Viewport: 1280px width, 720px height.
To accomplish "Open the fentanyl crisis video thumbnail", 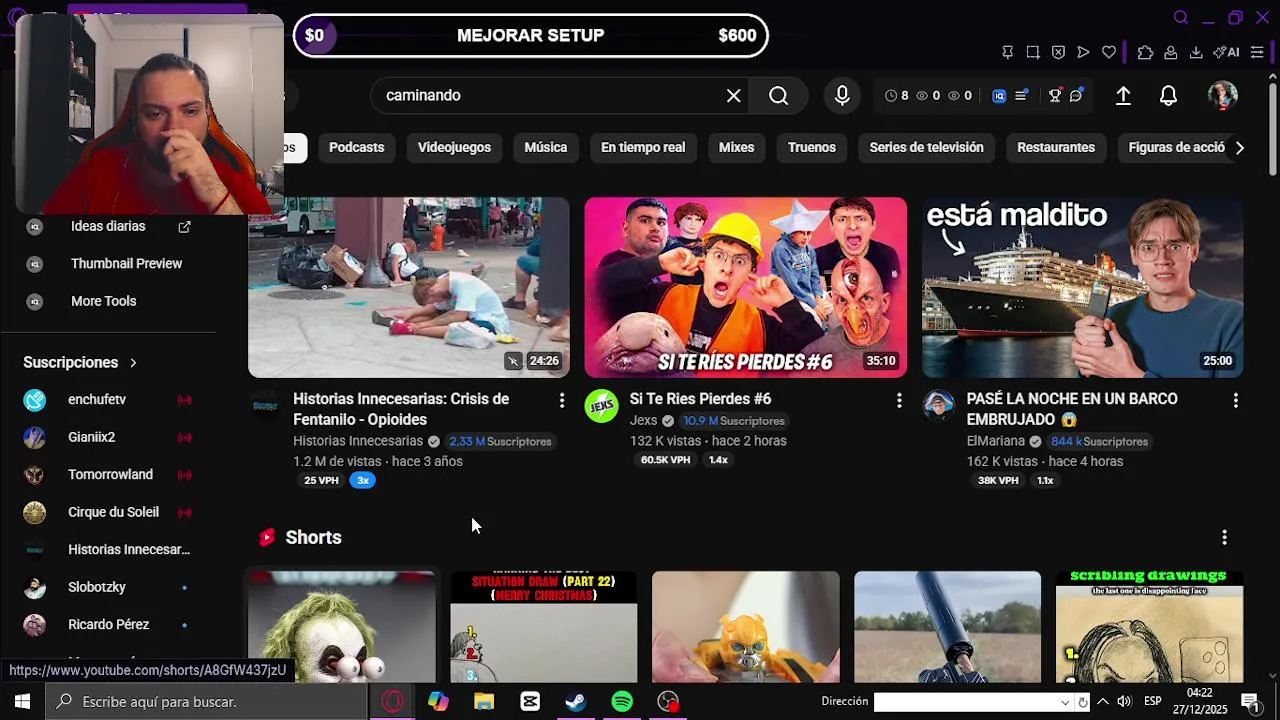I will [409, 288].
